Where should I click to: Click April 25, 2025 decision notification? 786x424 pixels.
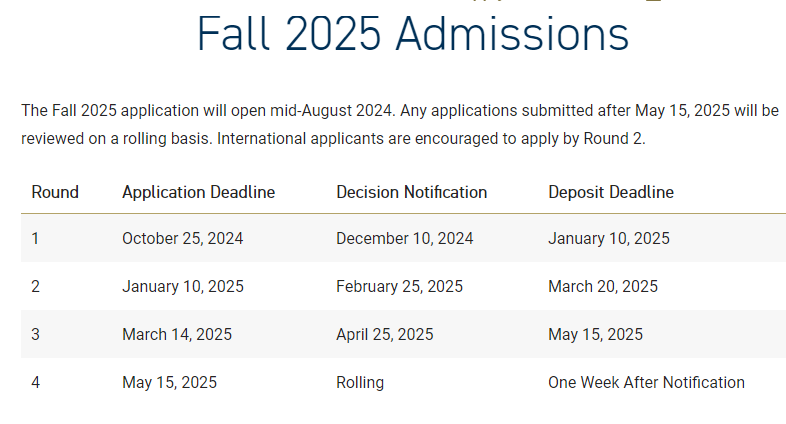pos(384,334)
